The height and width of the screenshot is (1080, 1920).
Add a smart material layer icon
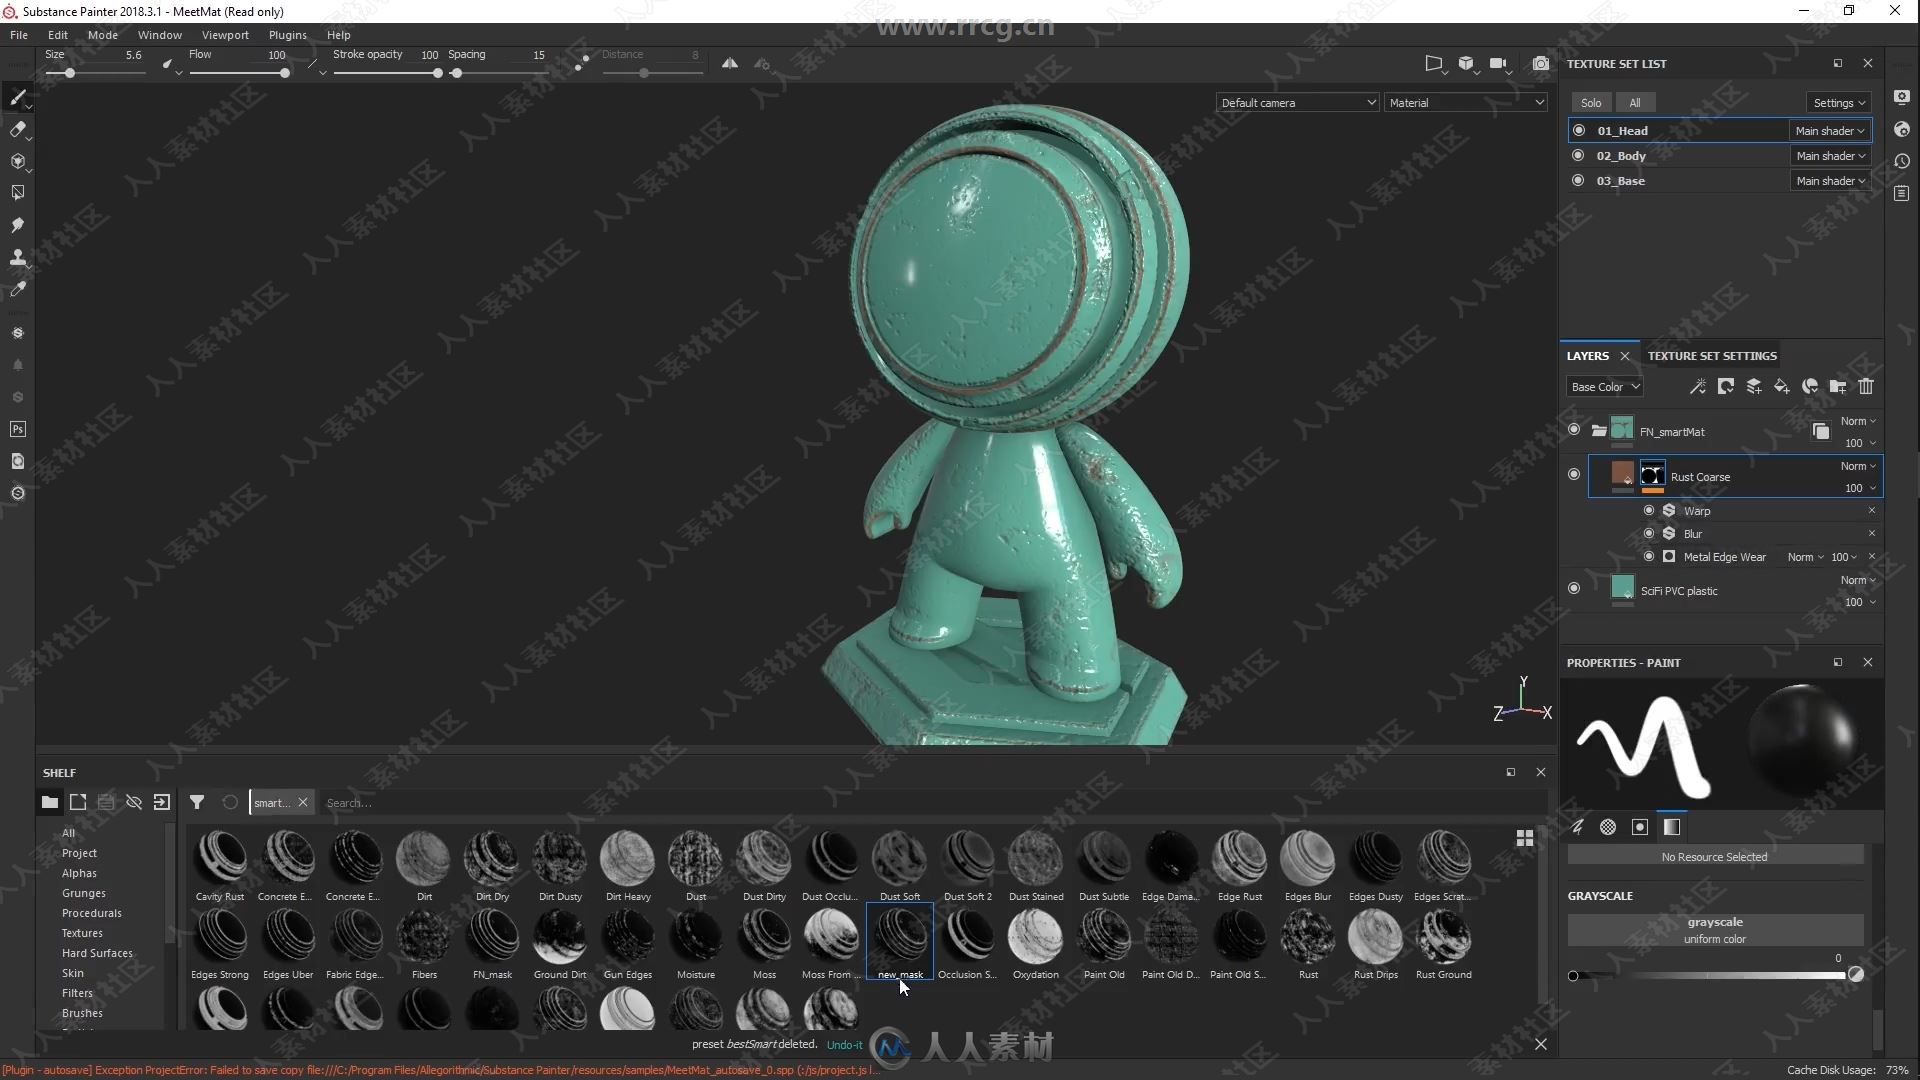1810,386
